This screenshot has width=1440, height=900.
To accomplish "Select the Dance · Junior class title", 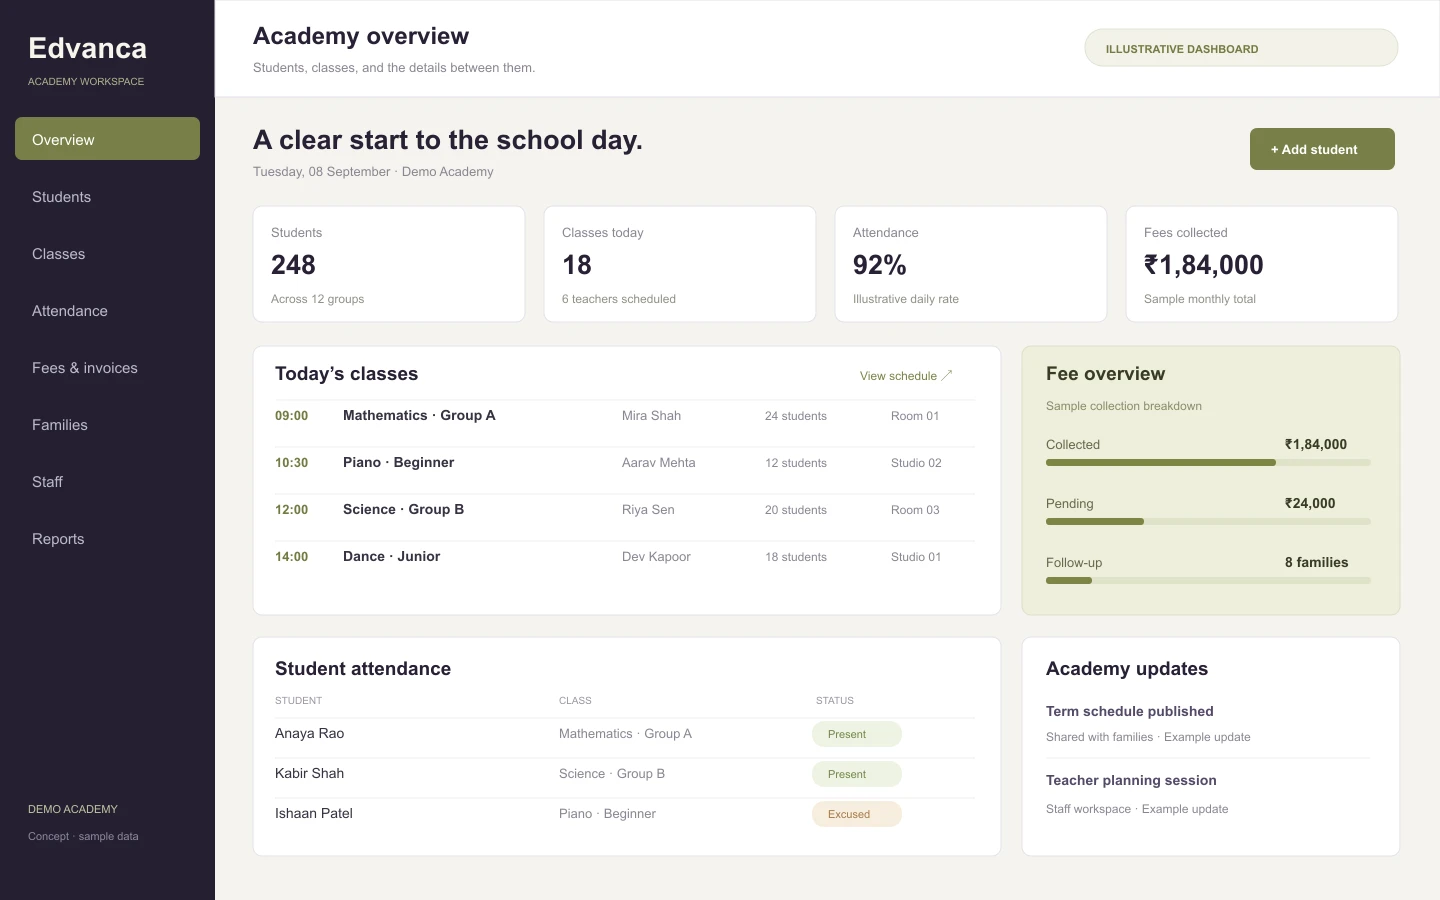I will (x=391, y=556).
